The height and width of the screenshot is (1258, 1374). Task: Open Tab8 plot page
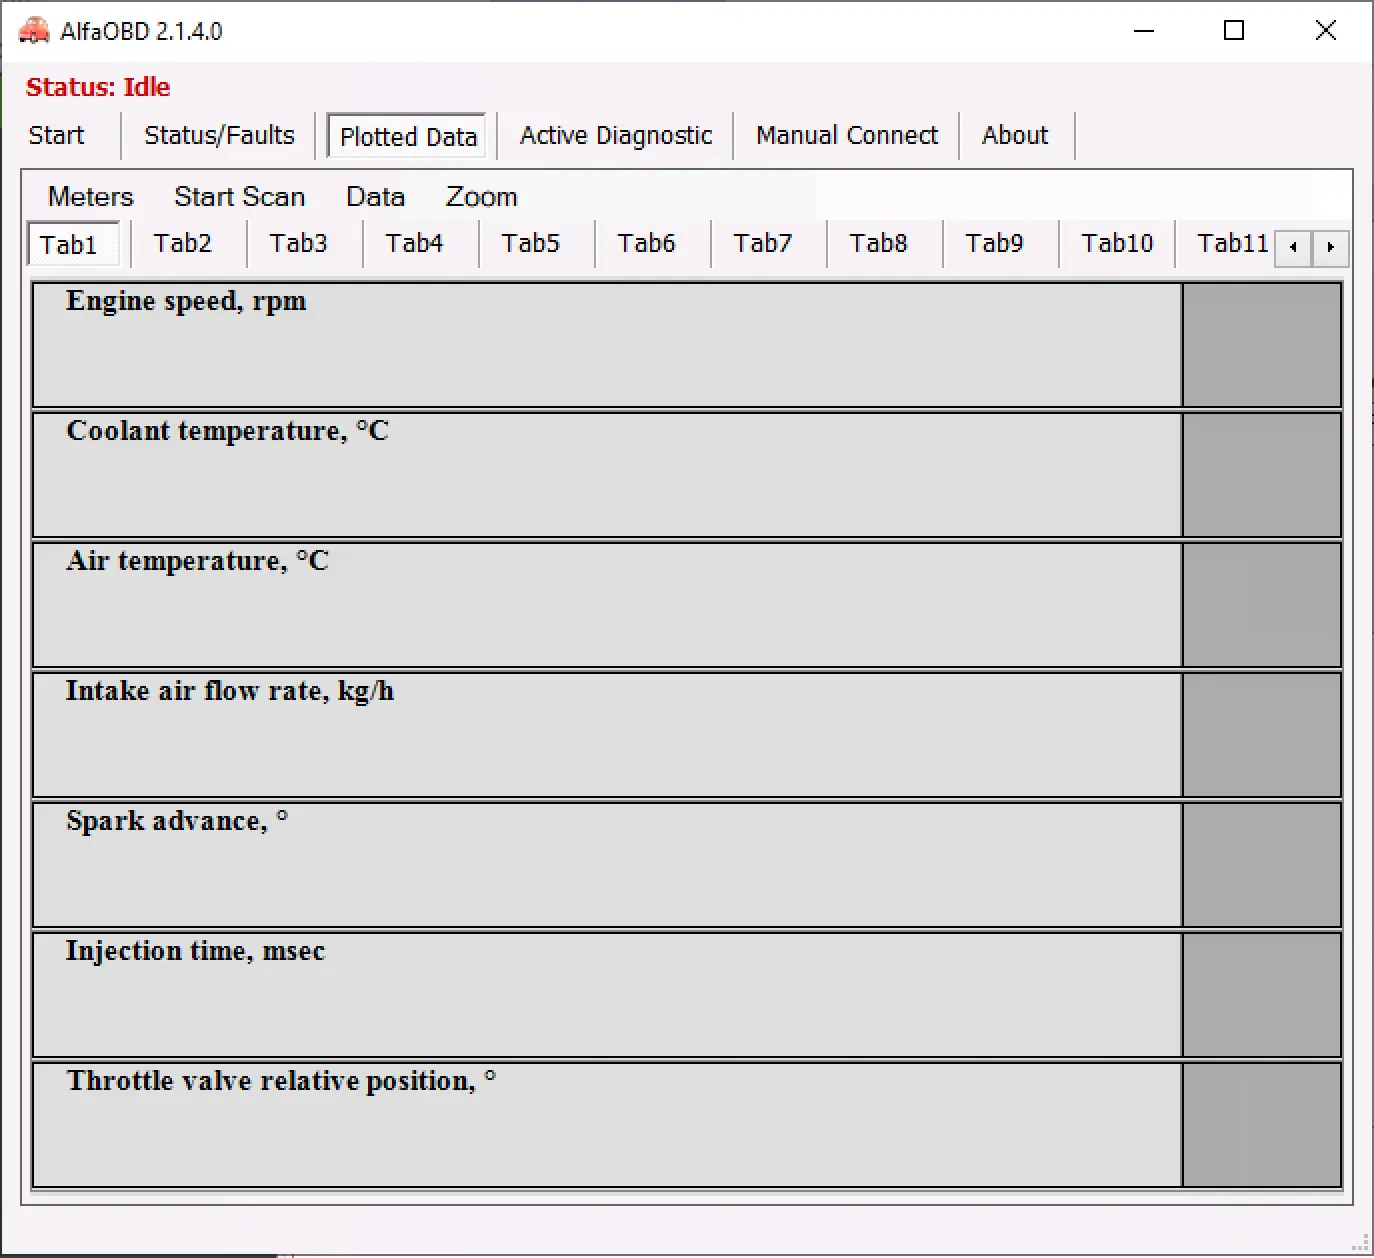(878, 244)
